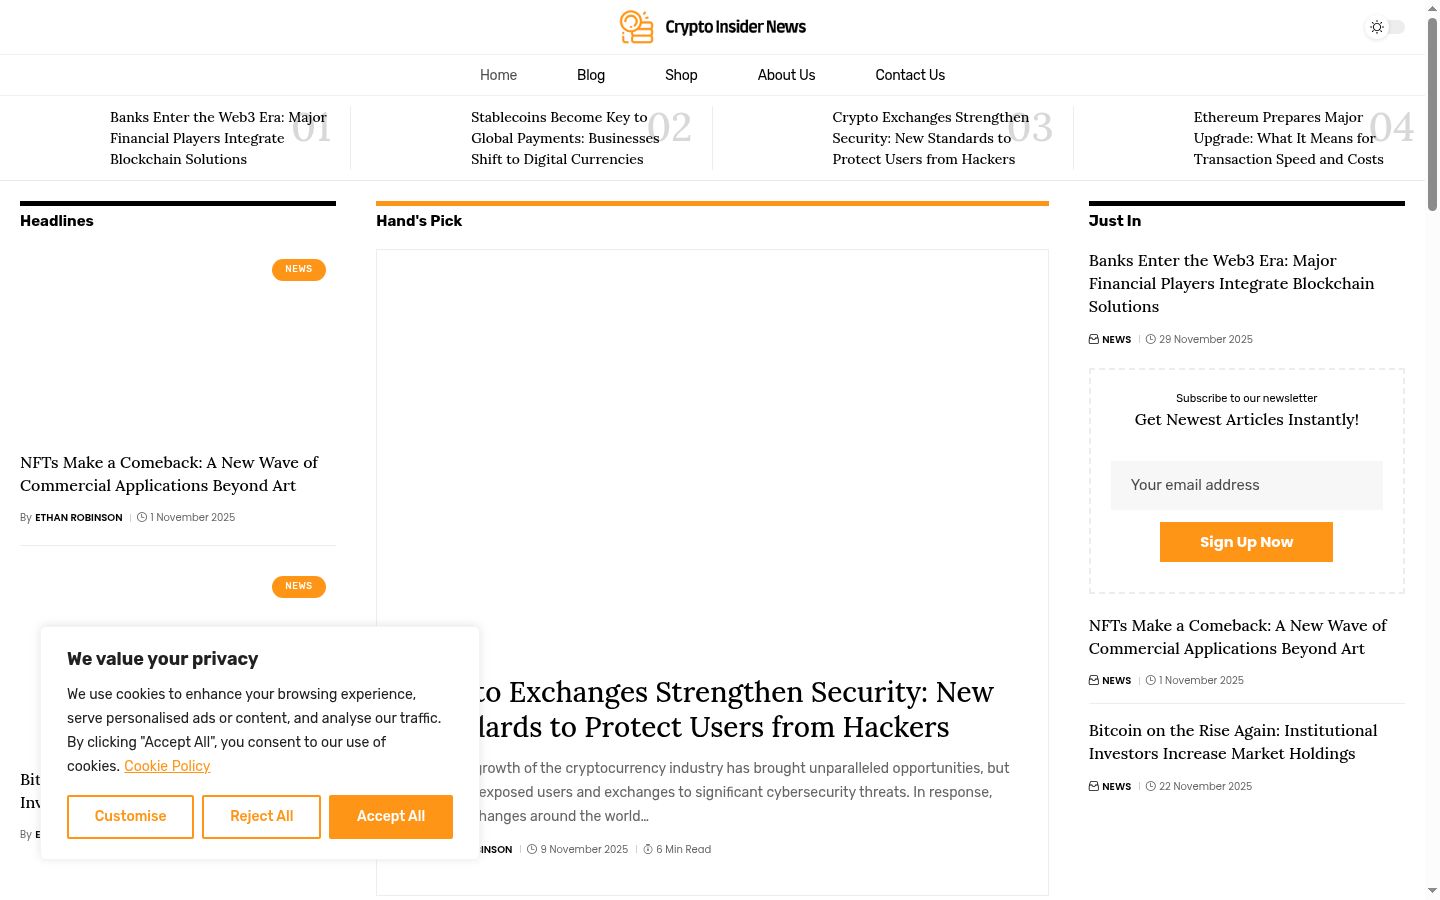Open Bitcoin on the Rise Again article
This screenshot has width=1440, height=900.
[1233, 742]
